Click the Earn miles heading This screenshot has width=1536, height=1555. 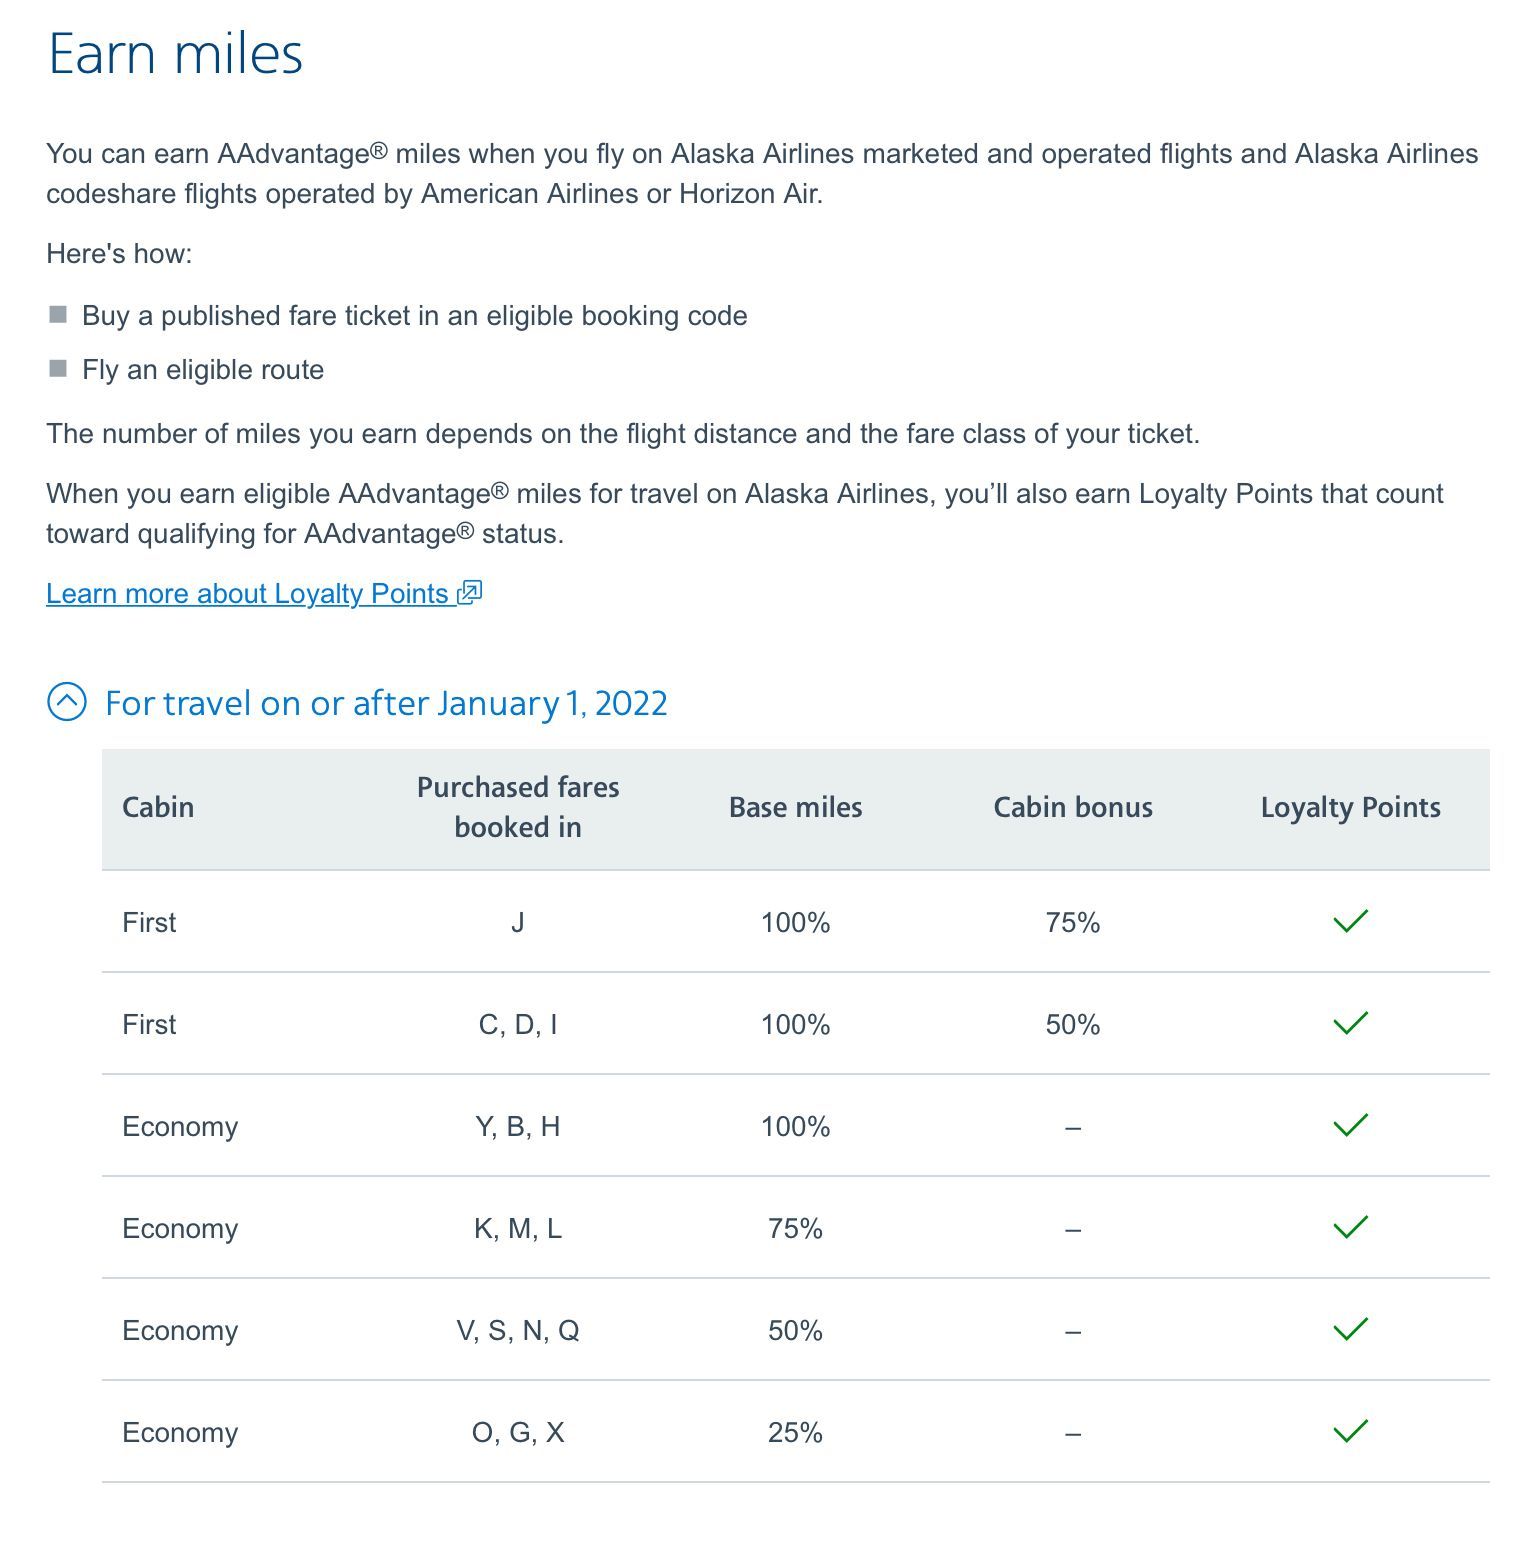pyautogui.click(x=175, y=53)
